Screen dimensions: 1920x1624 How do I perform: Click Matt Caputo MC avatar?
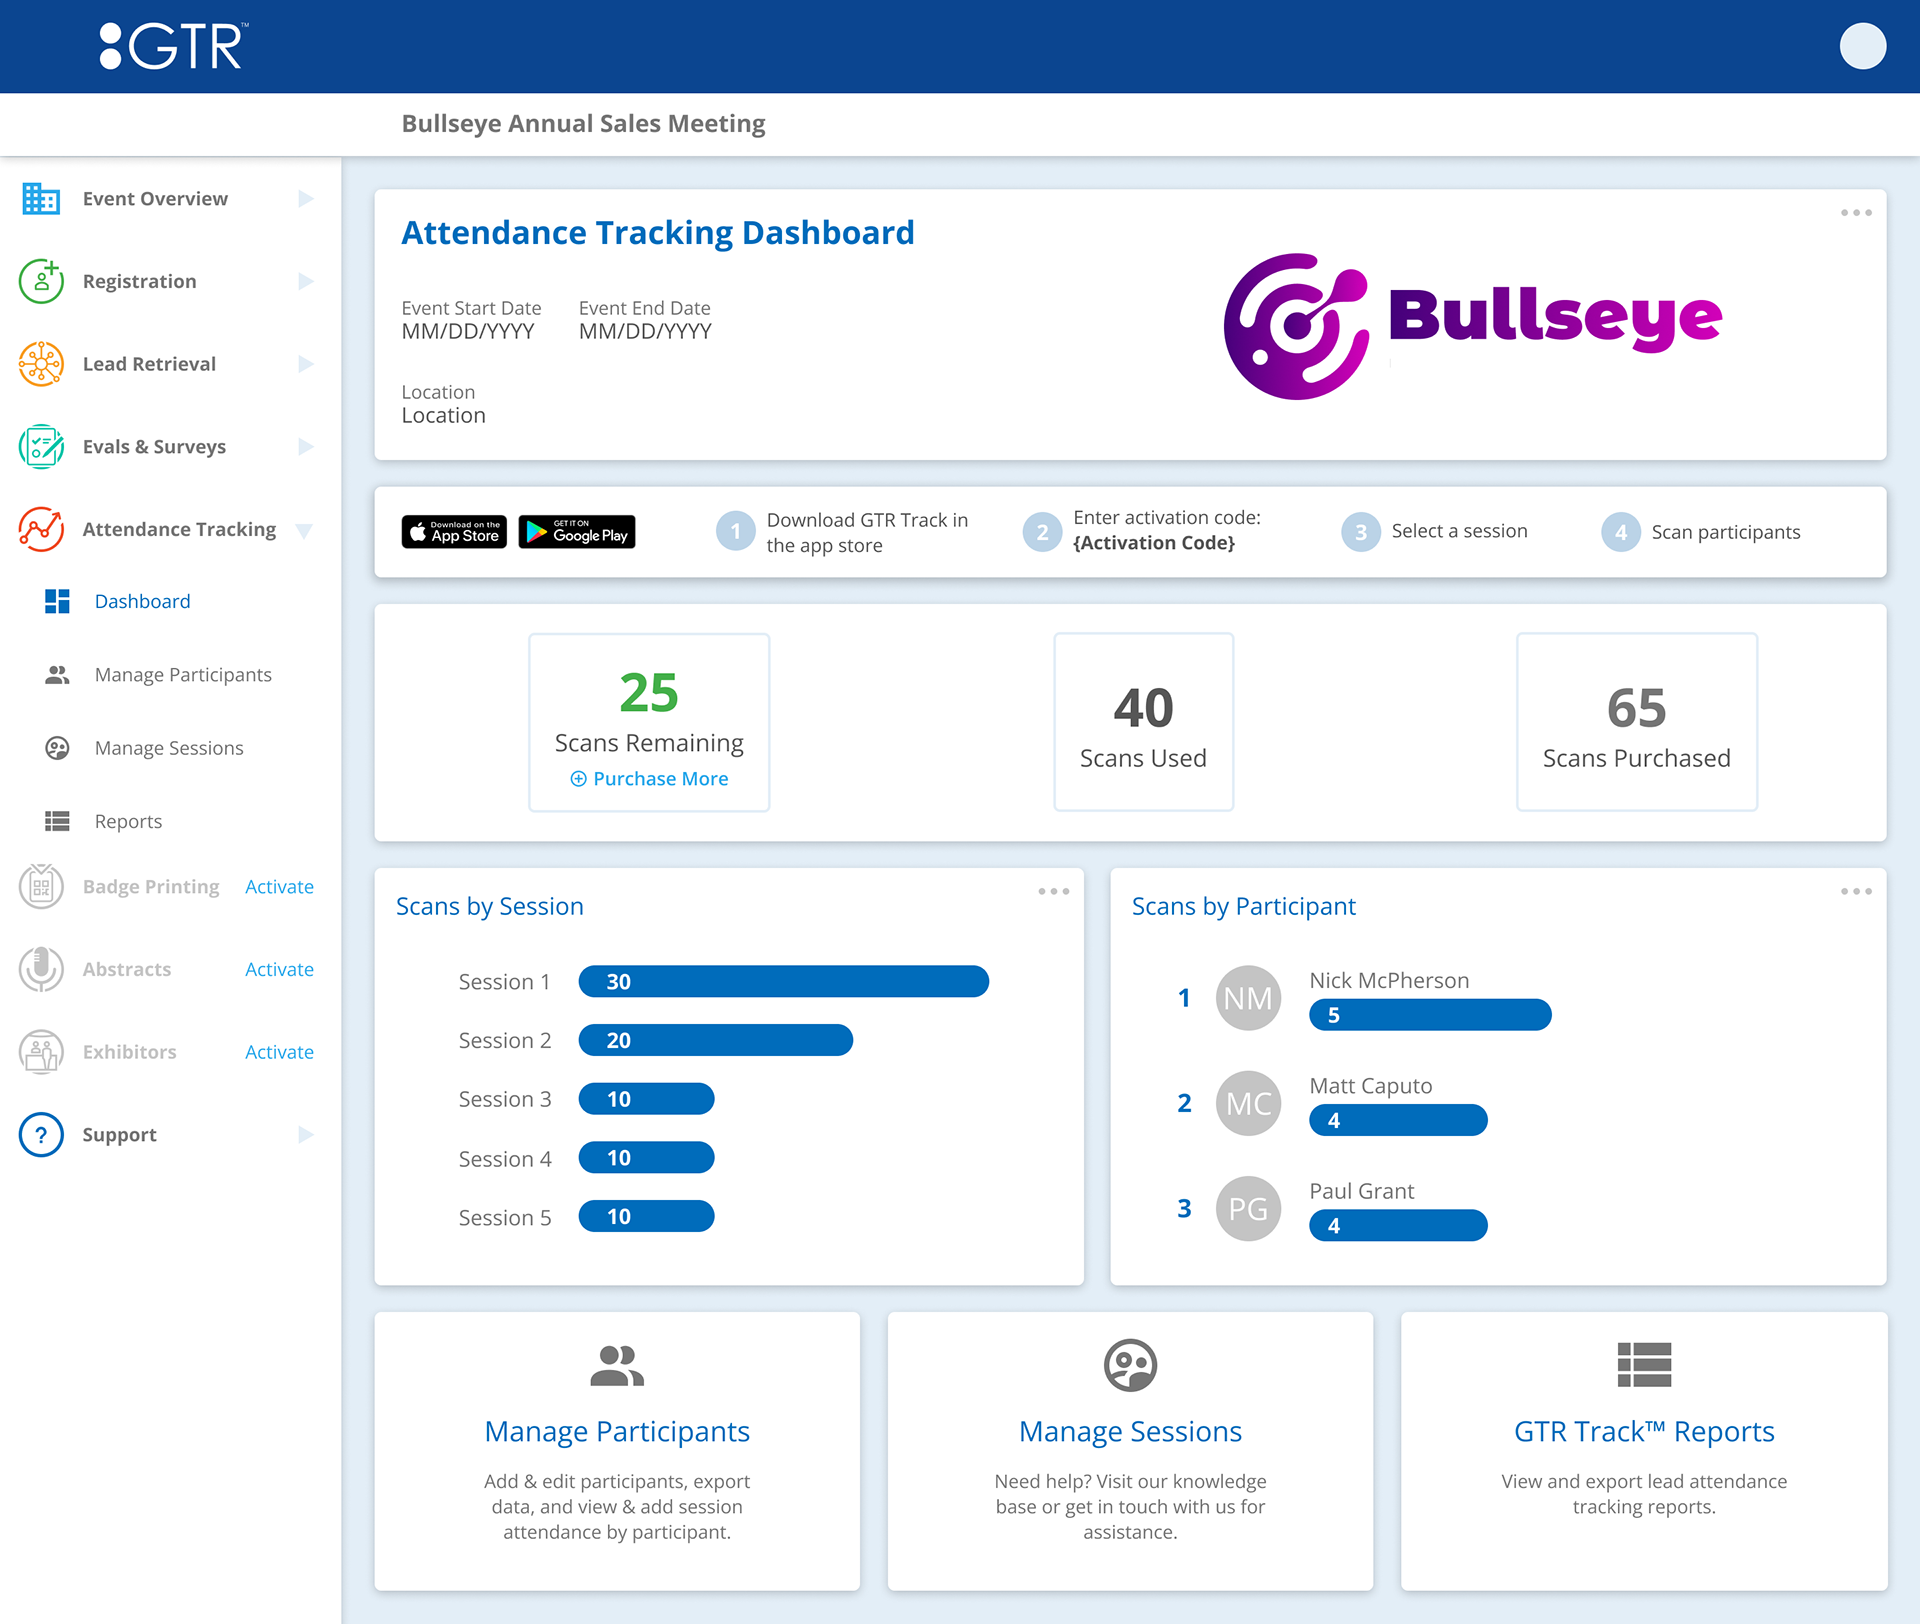coord(1248,1103)
